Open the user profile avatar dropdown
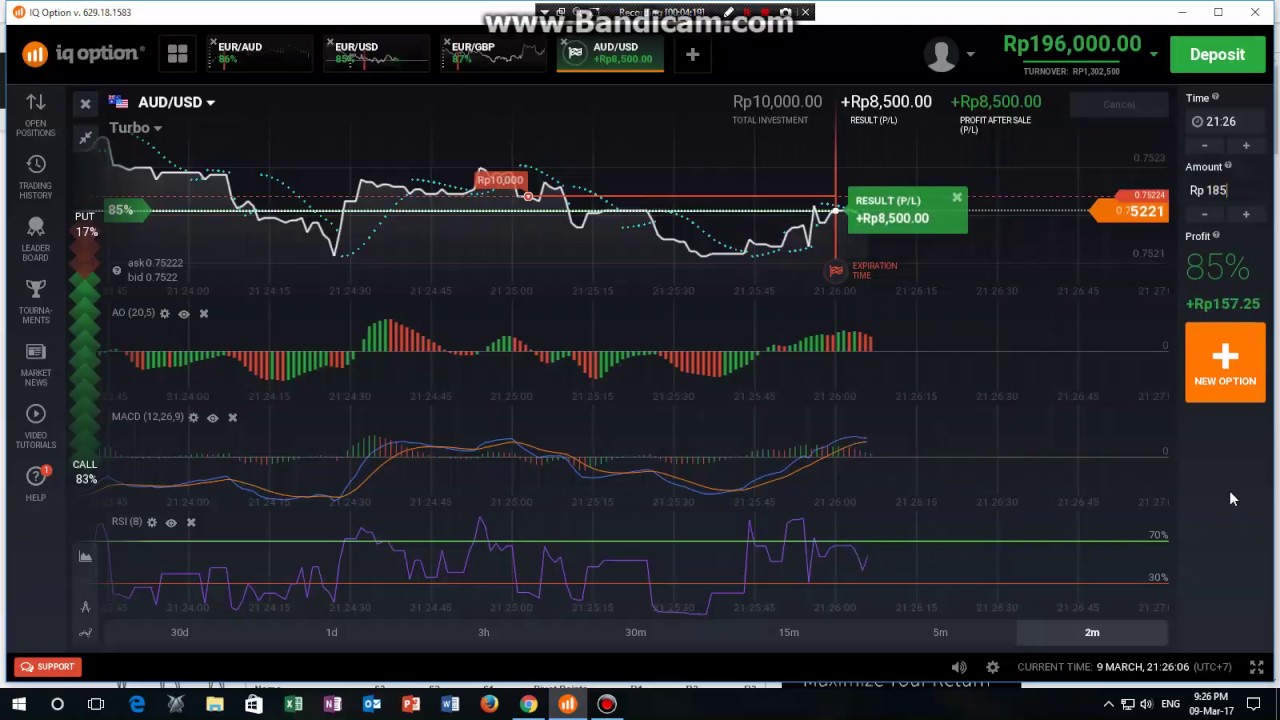Screen dimensions: 1280x720 [949, 54]
